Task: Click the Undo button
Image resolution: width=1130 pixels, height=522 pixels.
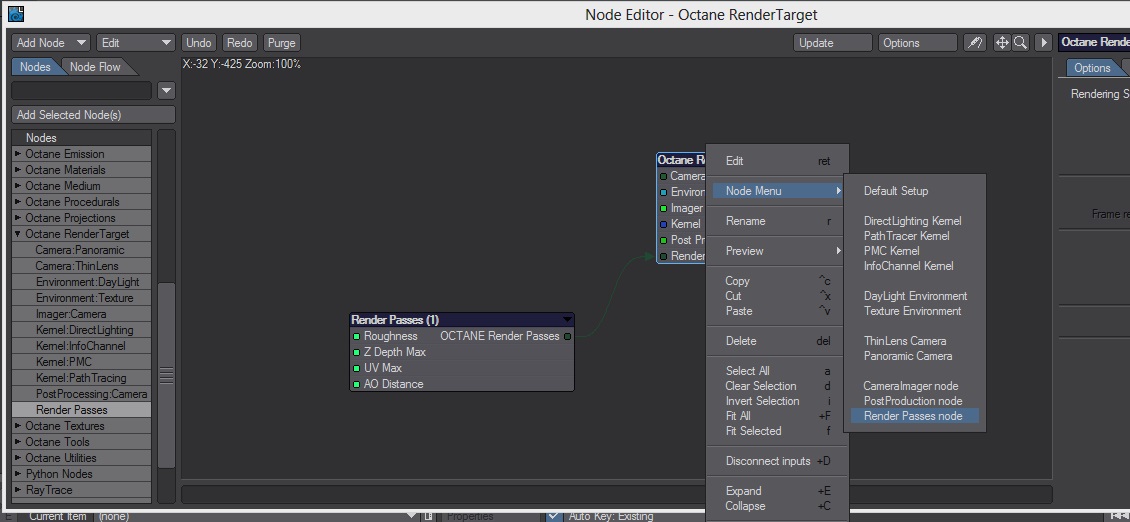Action: [x=199, y=43]
